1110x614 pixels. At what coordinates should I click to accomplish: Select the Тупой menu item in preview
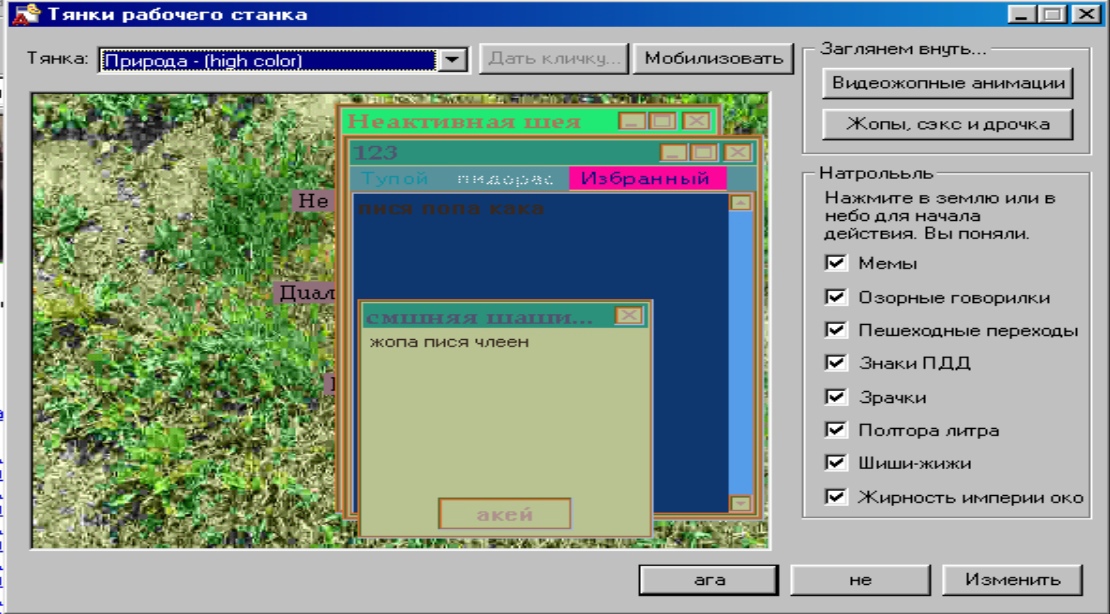(x=394, y=178)
